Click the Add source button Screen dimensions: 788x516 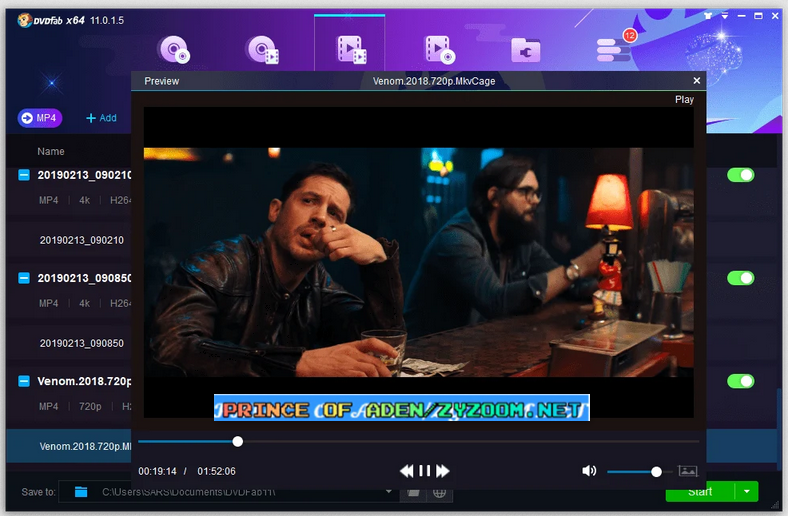101,118
